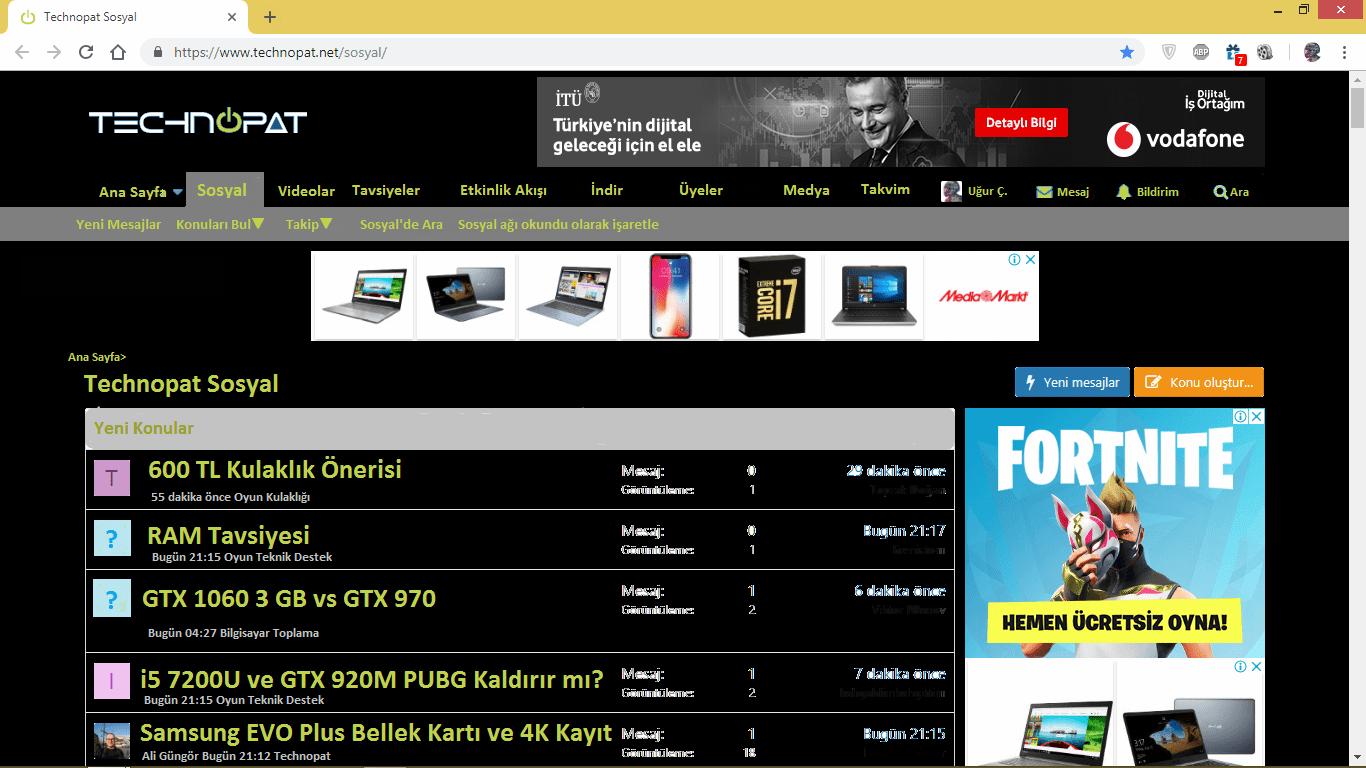Open the Chrome profile avatar
1366x768 pixels.
pyautogui.click(x=1313, y=52)
